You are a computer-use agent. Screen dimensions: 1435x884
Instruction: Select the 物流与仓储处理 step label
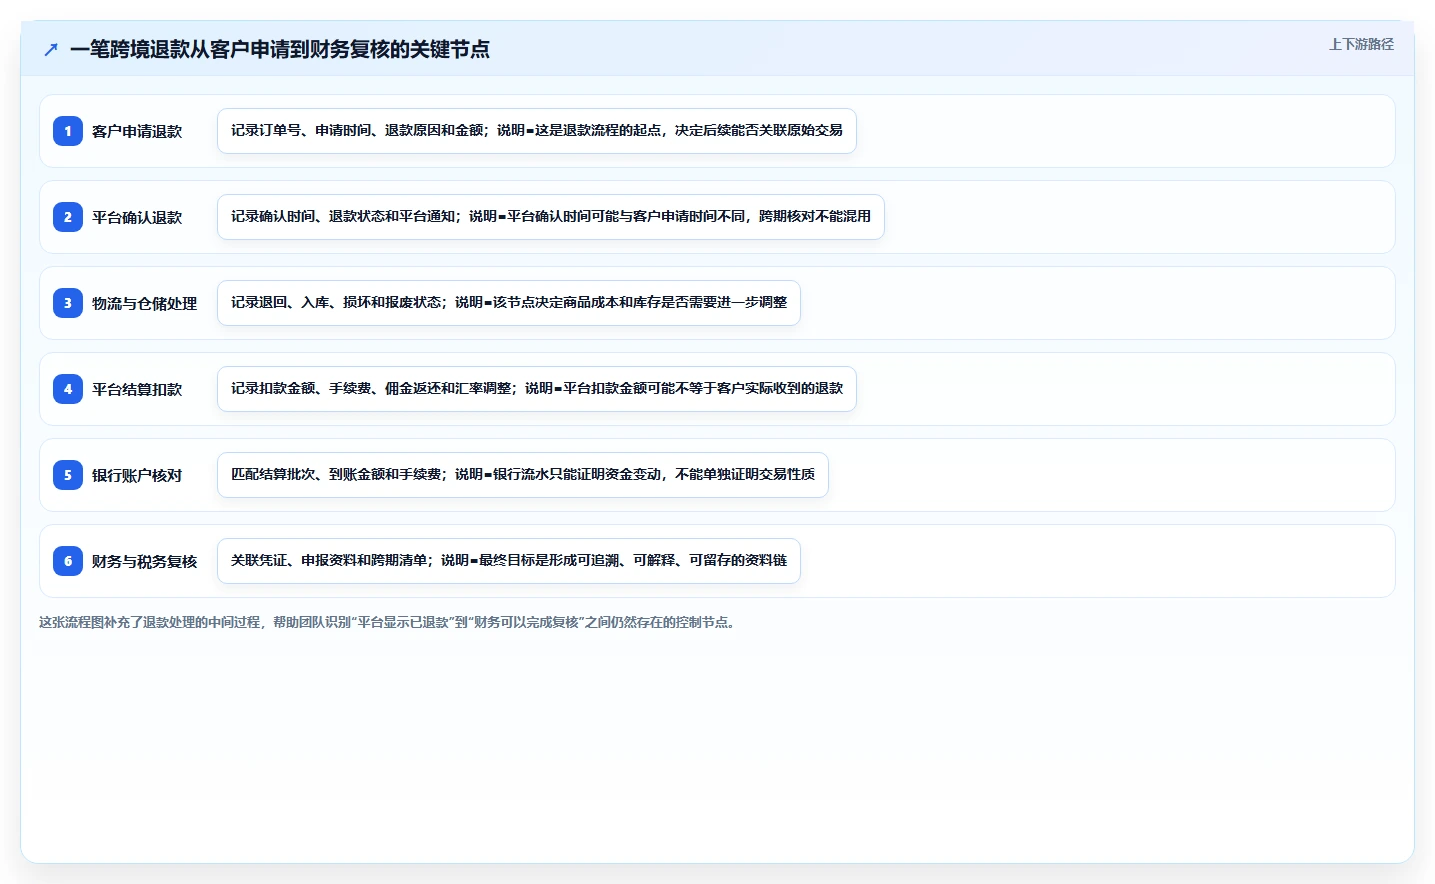tap(144, 303)
